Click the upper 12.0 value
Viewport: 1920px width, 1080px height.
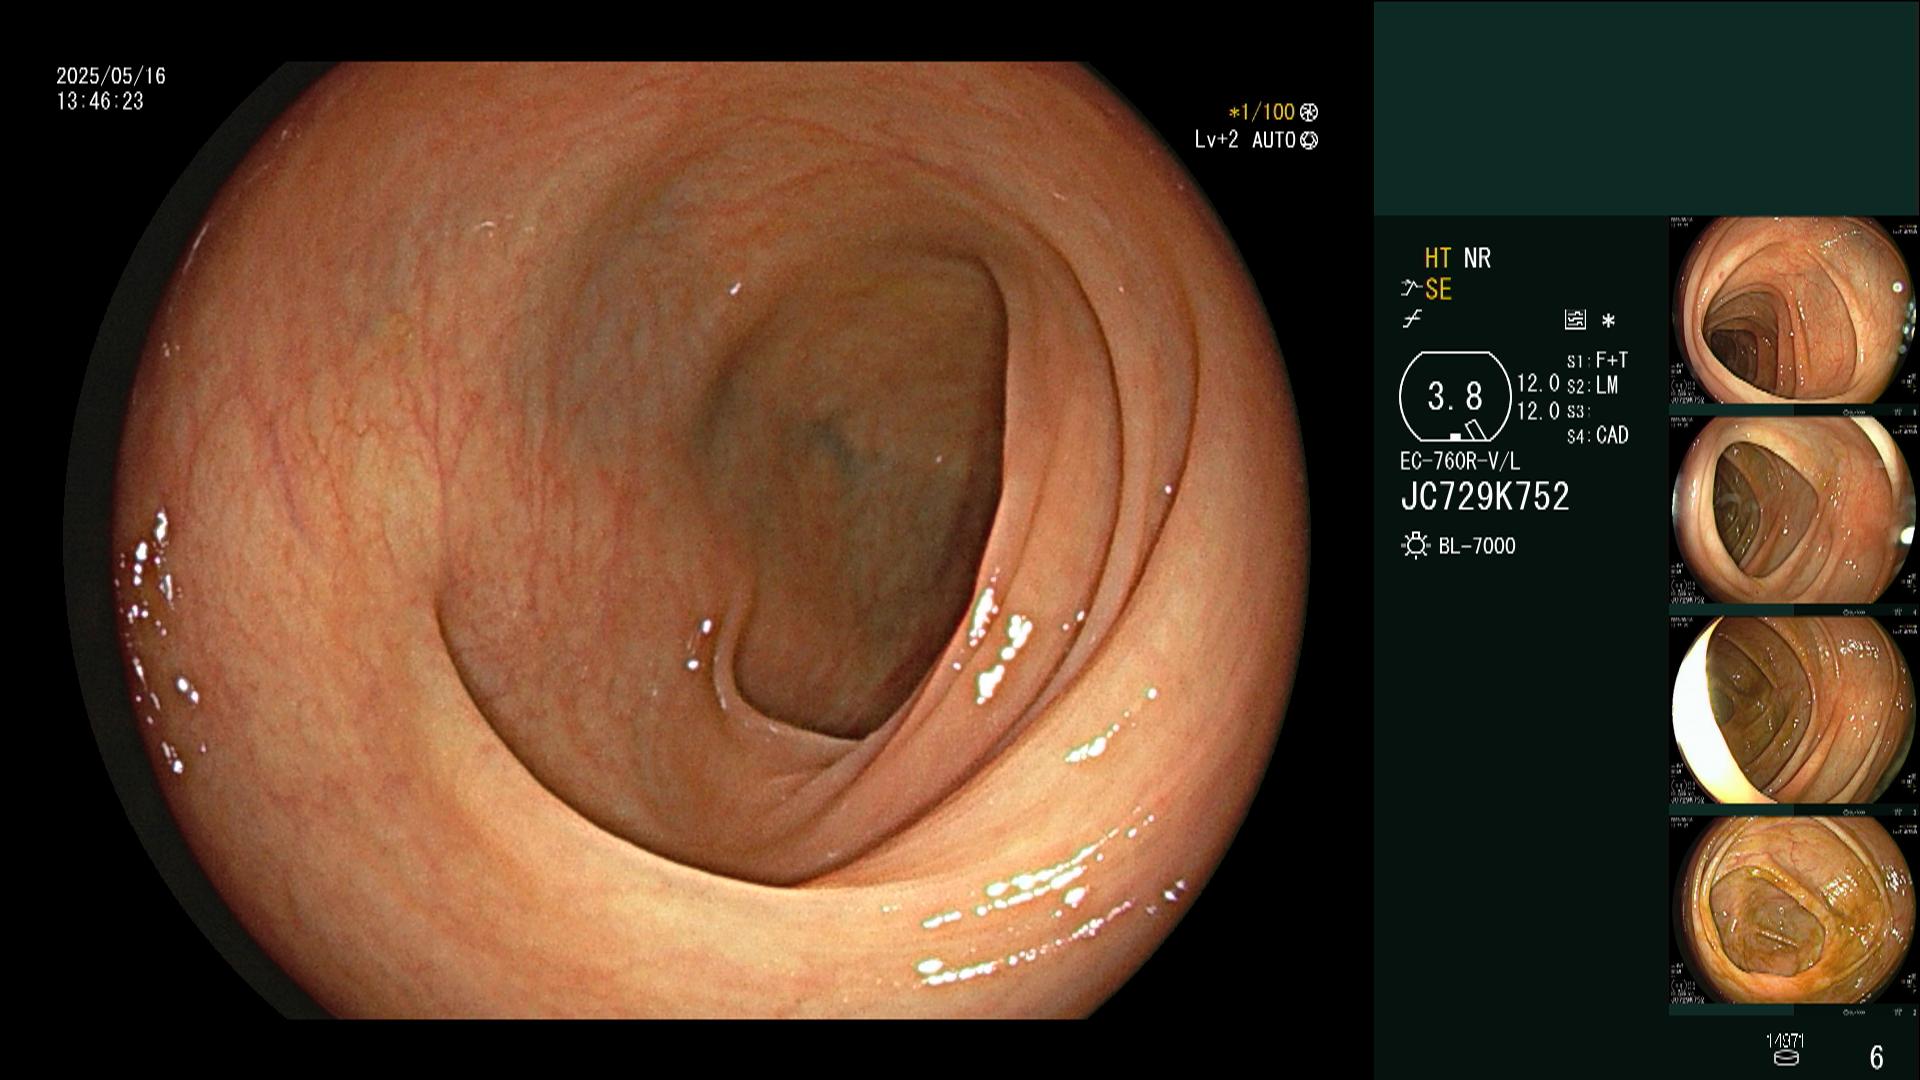[1538, 383]
